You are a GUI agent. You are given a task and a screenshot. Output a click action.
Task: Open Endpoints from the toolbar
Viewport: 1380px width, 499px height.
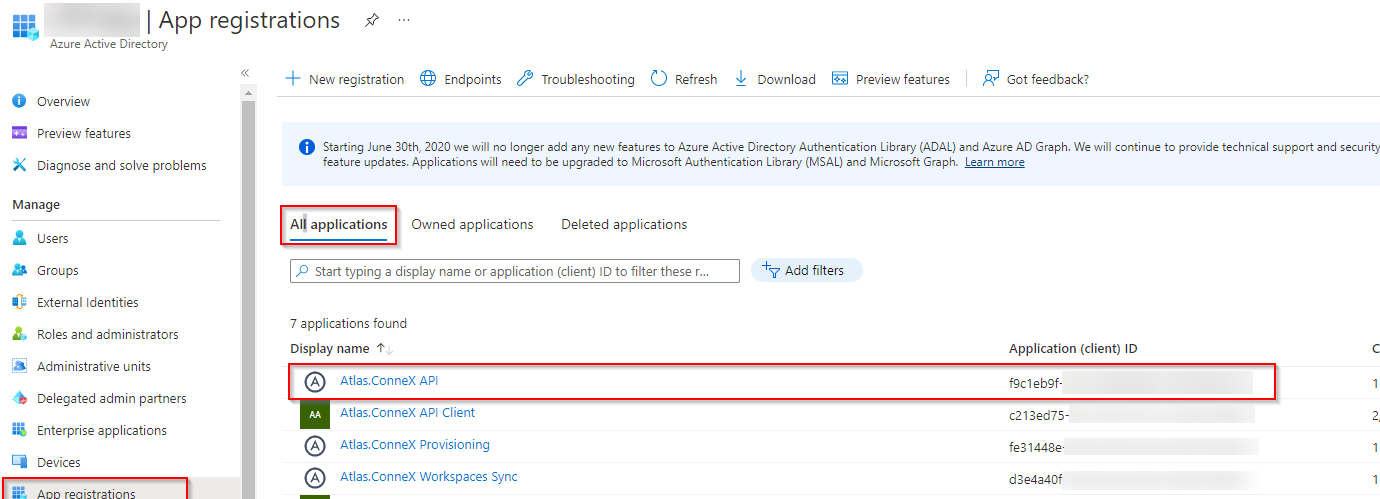(x=461, y=79)
